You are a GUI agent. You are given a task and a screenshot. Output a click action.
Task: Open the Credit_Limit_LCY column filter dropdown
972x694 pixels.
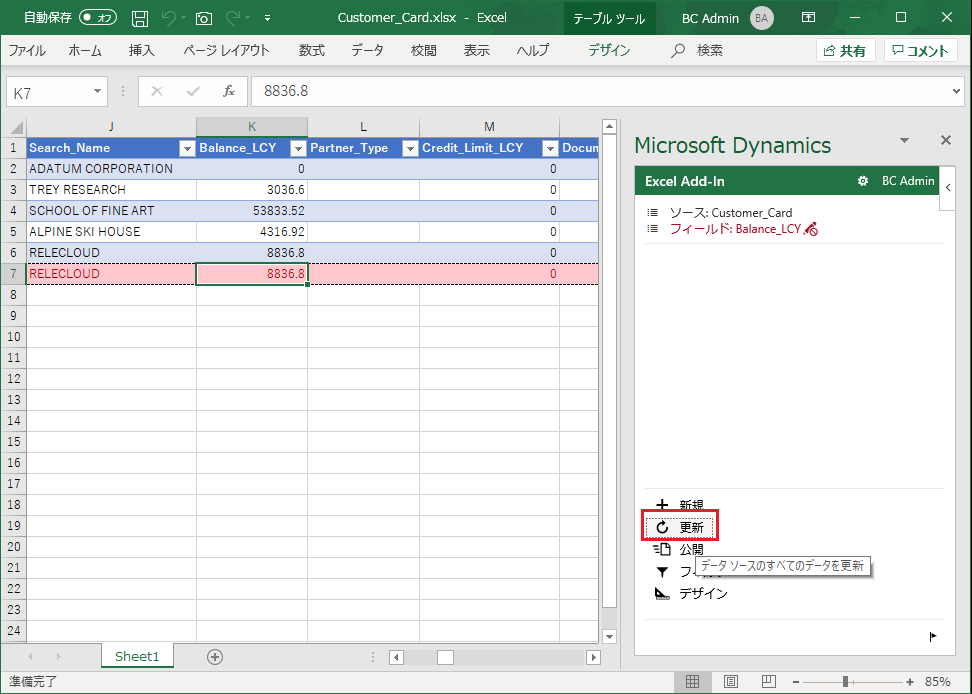[550, 148]
